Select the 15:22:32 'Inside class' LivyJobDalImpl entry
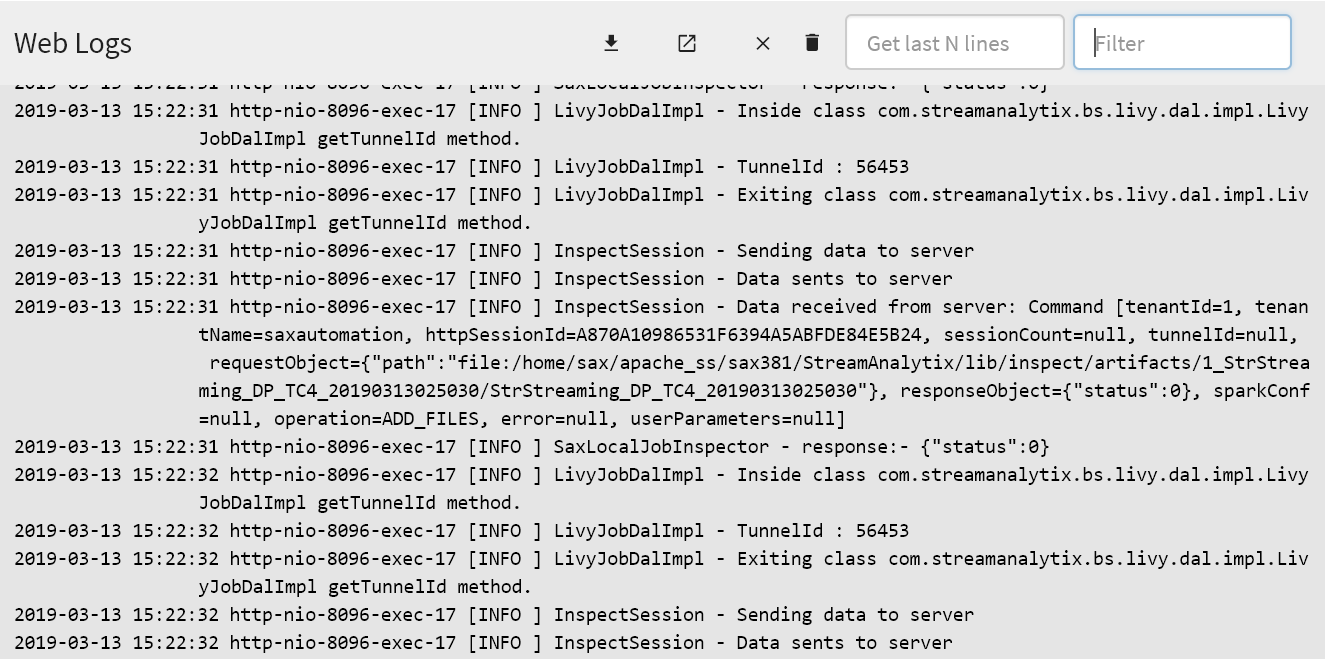1325x659 pixels. coord(660,475)
